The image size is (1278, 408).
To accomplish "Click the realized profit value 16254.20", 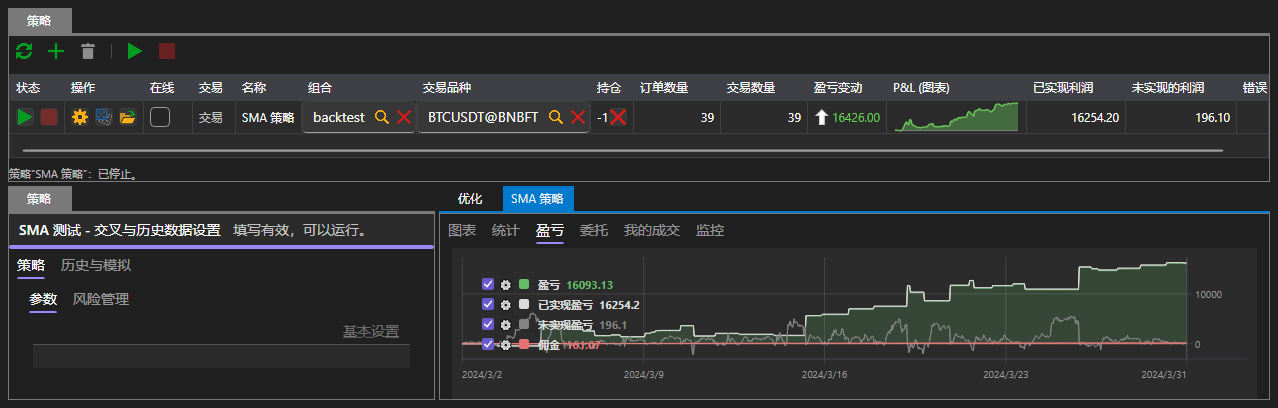I will (1094, 117).
